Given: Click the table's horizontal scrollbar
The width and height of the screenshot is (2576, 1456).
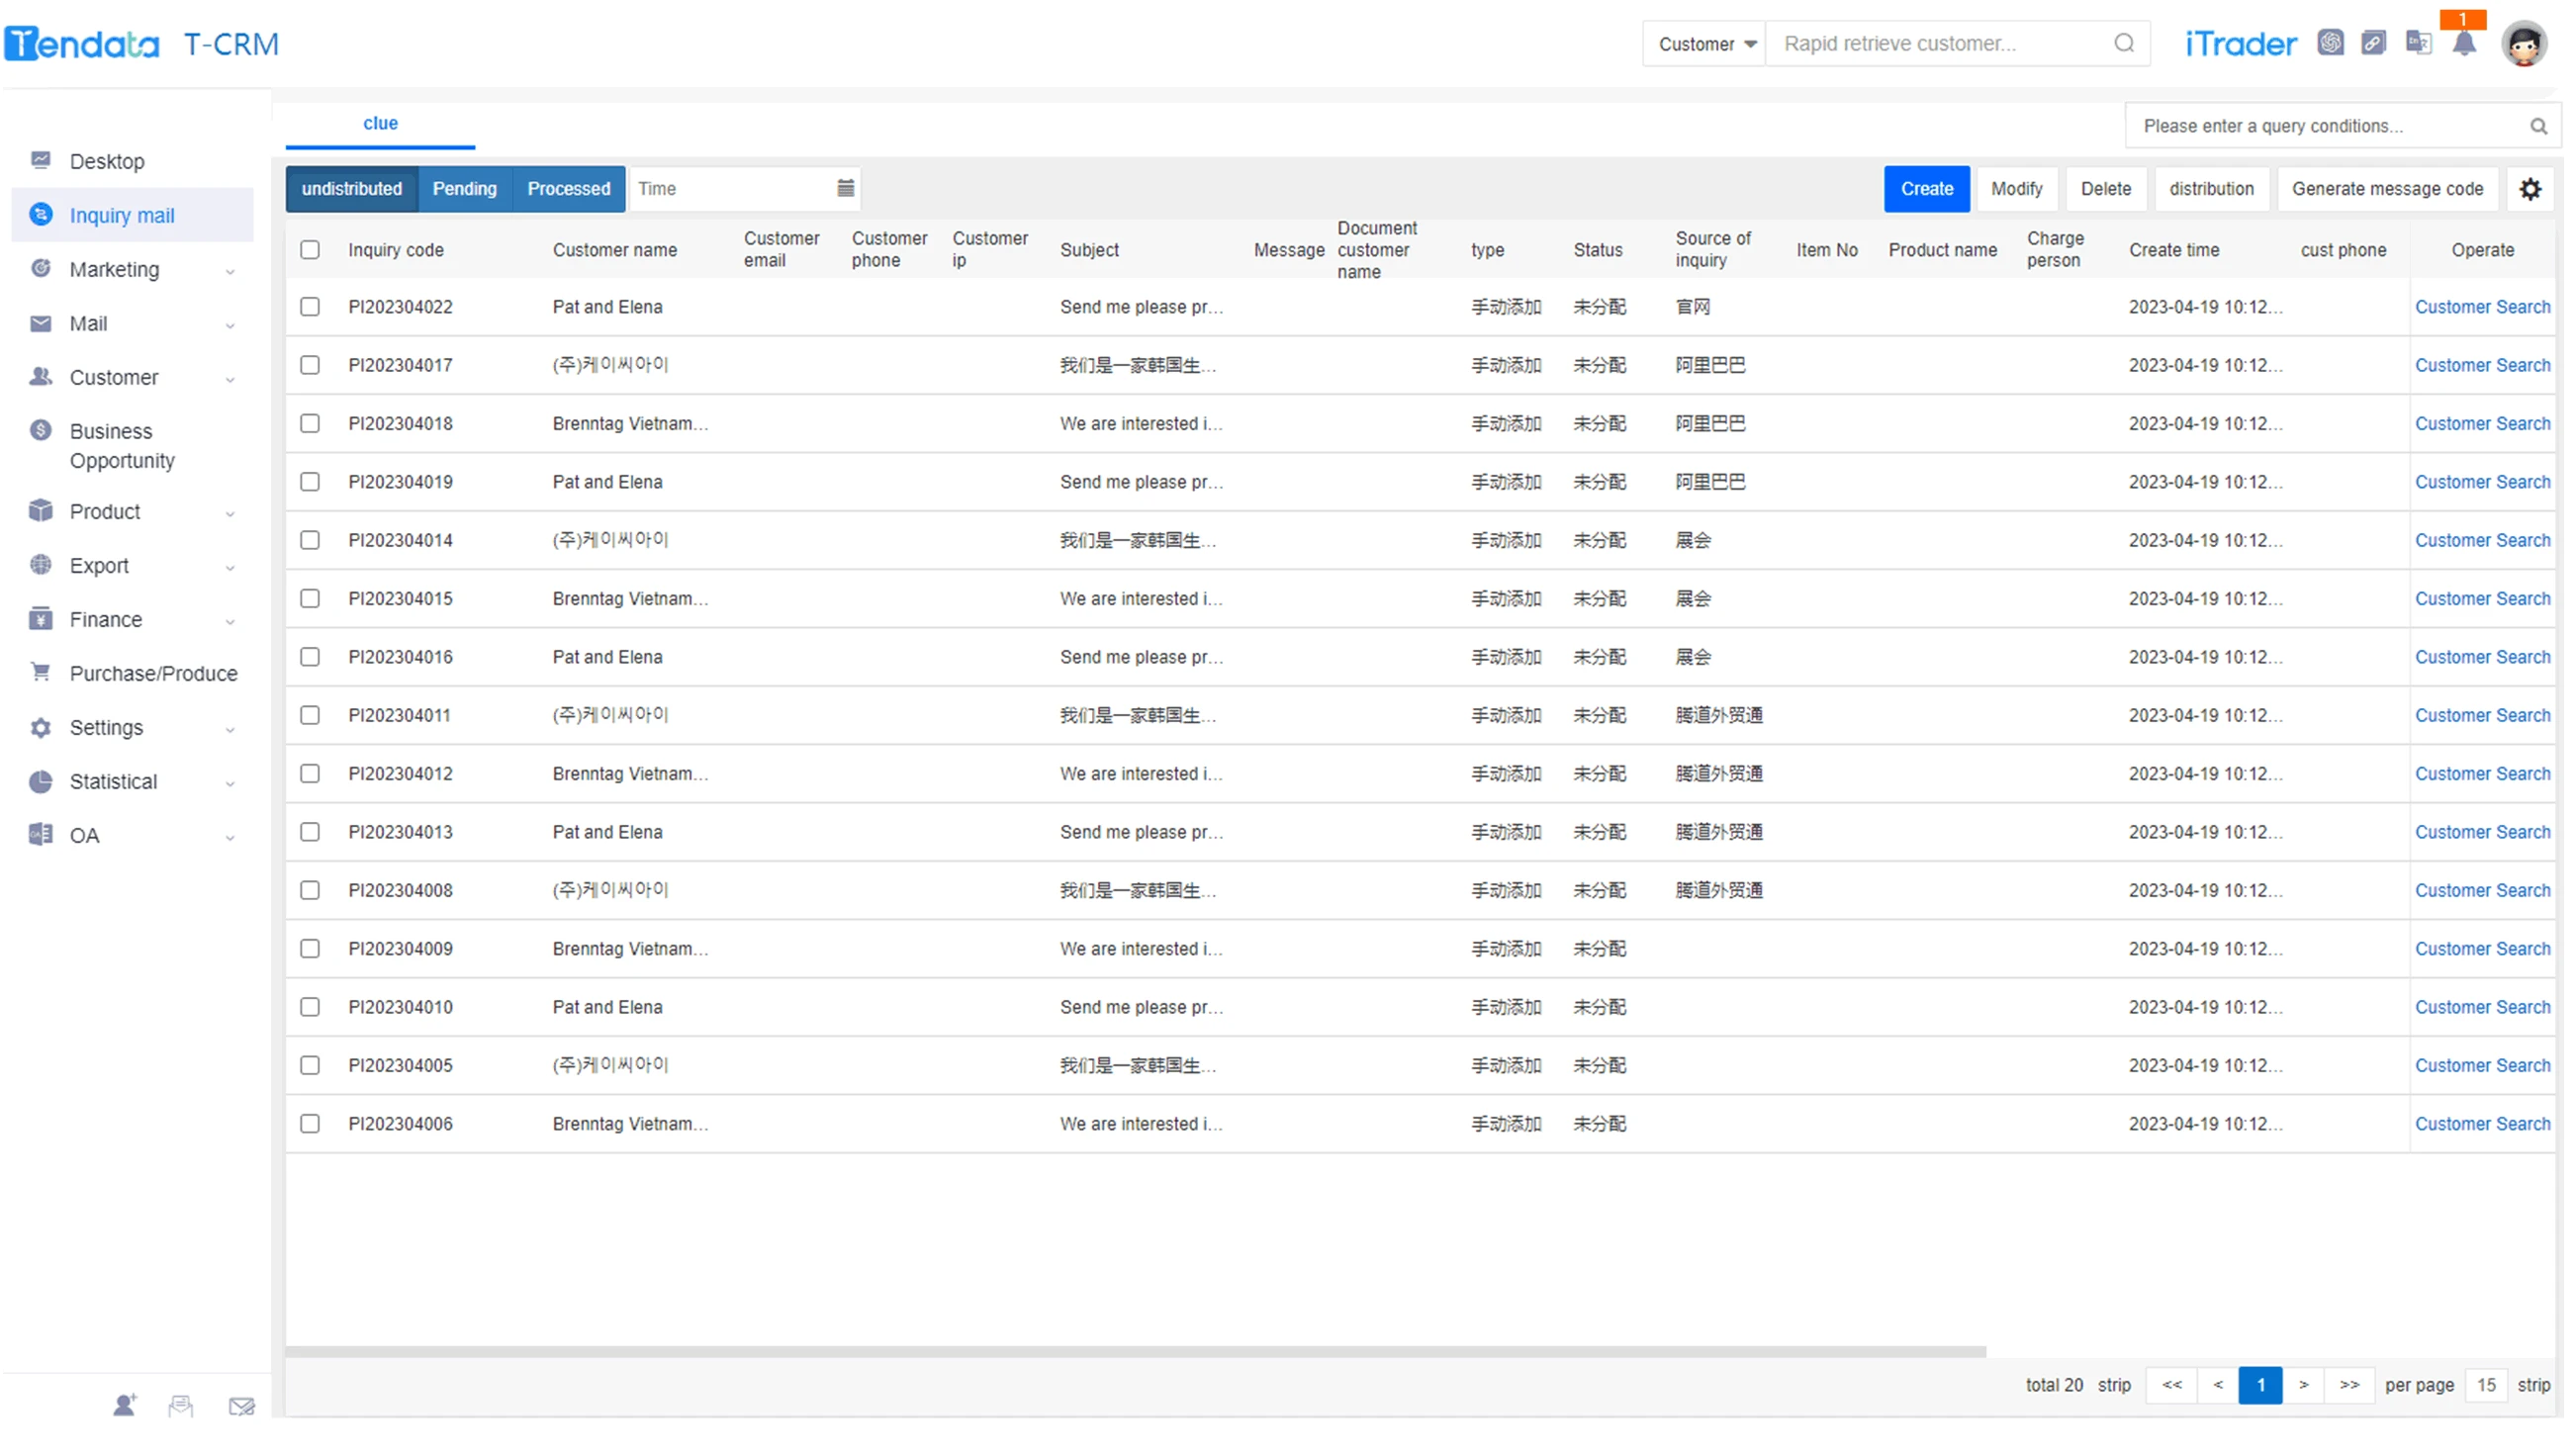Looking at the screenshot, I should pyautogui.click(x=1135, y=1351).
